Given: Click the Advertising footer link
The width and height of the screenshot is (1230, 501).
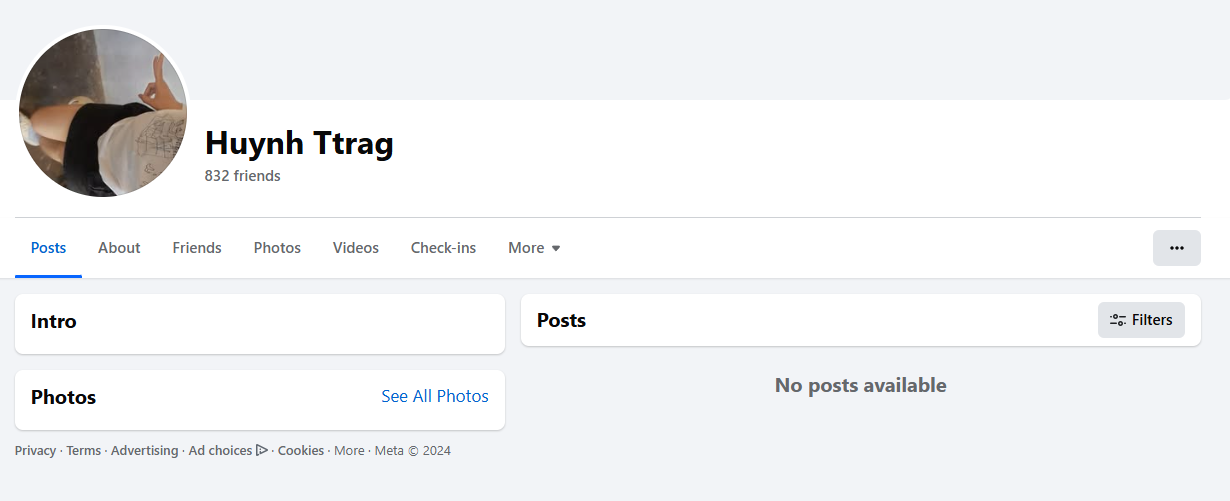Looking at the screenshot, I should [144, 451].
